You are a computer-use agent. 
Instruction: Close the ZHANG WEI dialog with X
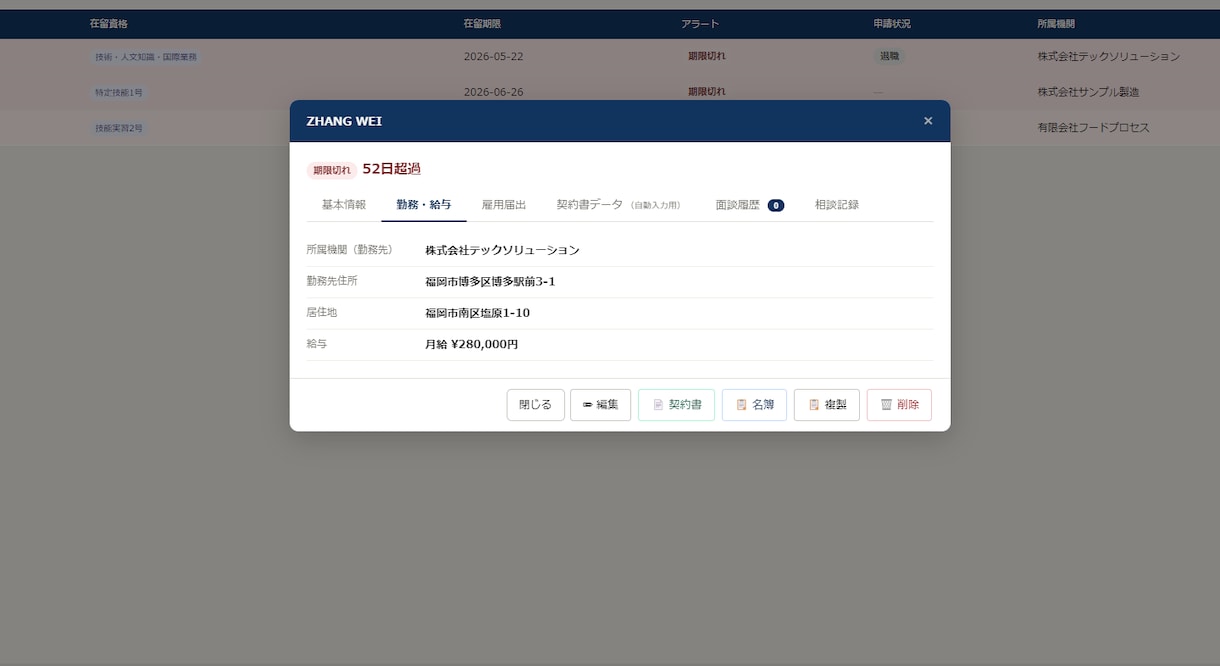pos(928,121)
